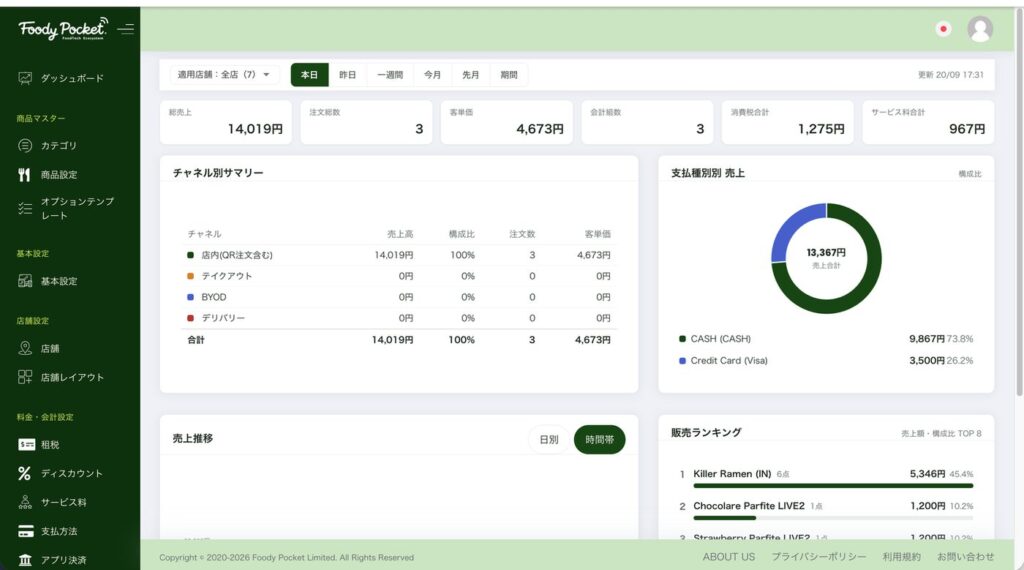Viewport: 1024px width, 570px height.
Task: Click the page vertical scrollbar
Action: (1019, 202)
